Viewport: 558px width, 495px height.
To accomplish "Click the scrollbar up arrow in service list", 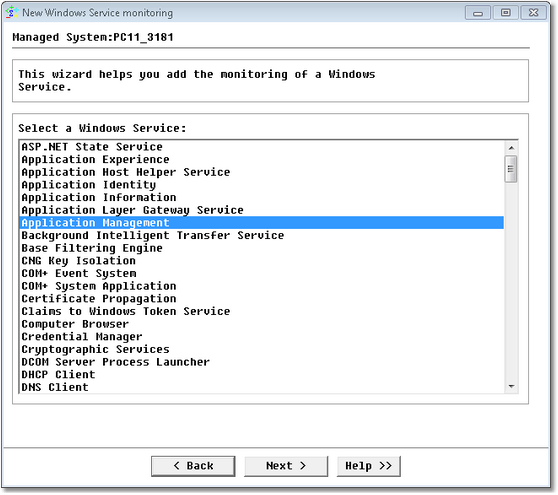I will point(511,148).
